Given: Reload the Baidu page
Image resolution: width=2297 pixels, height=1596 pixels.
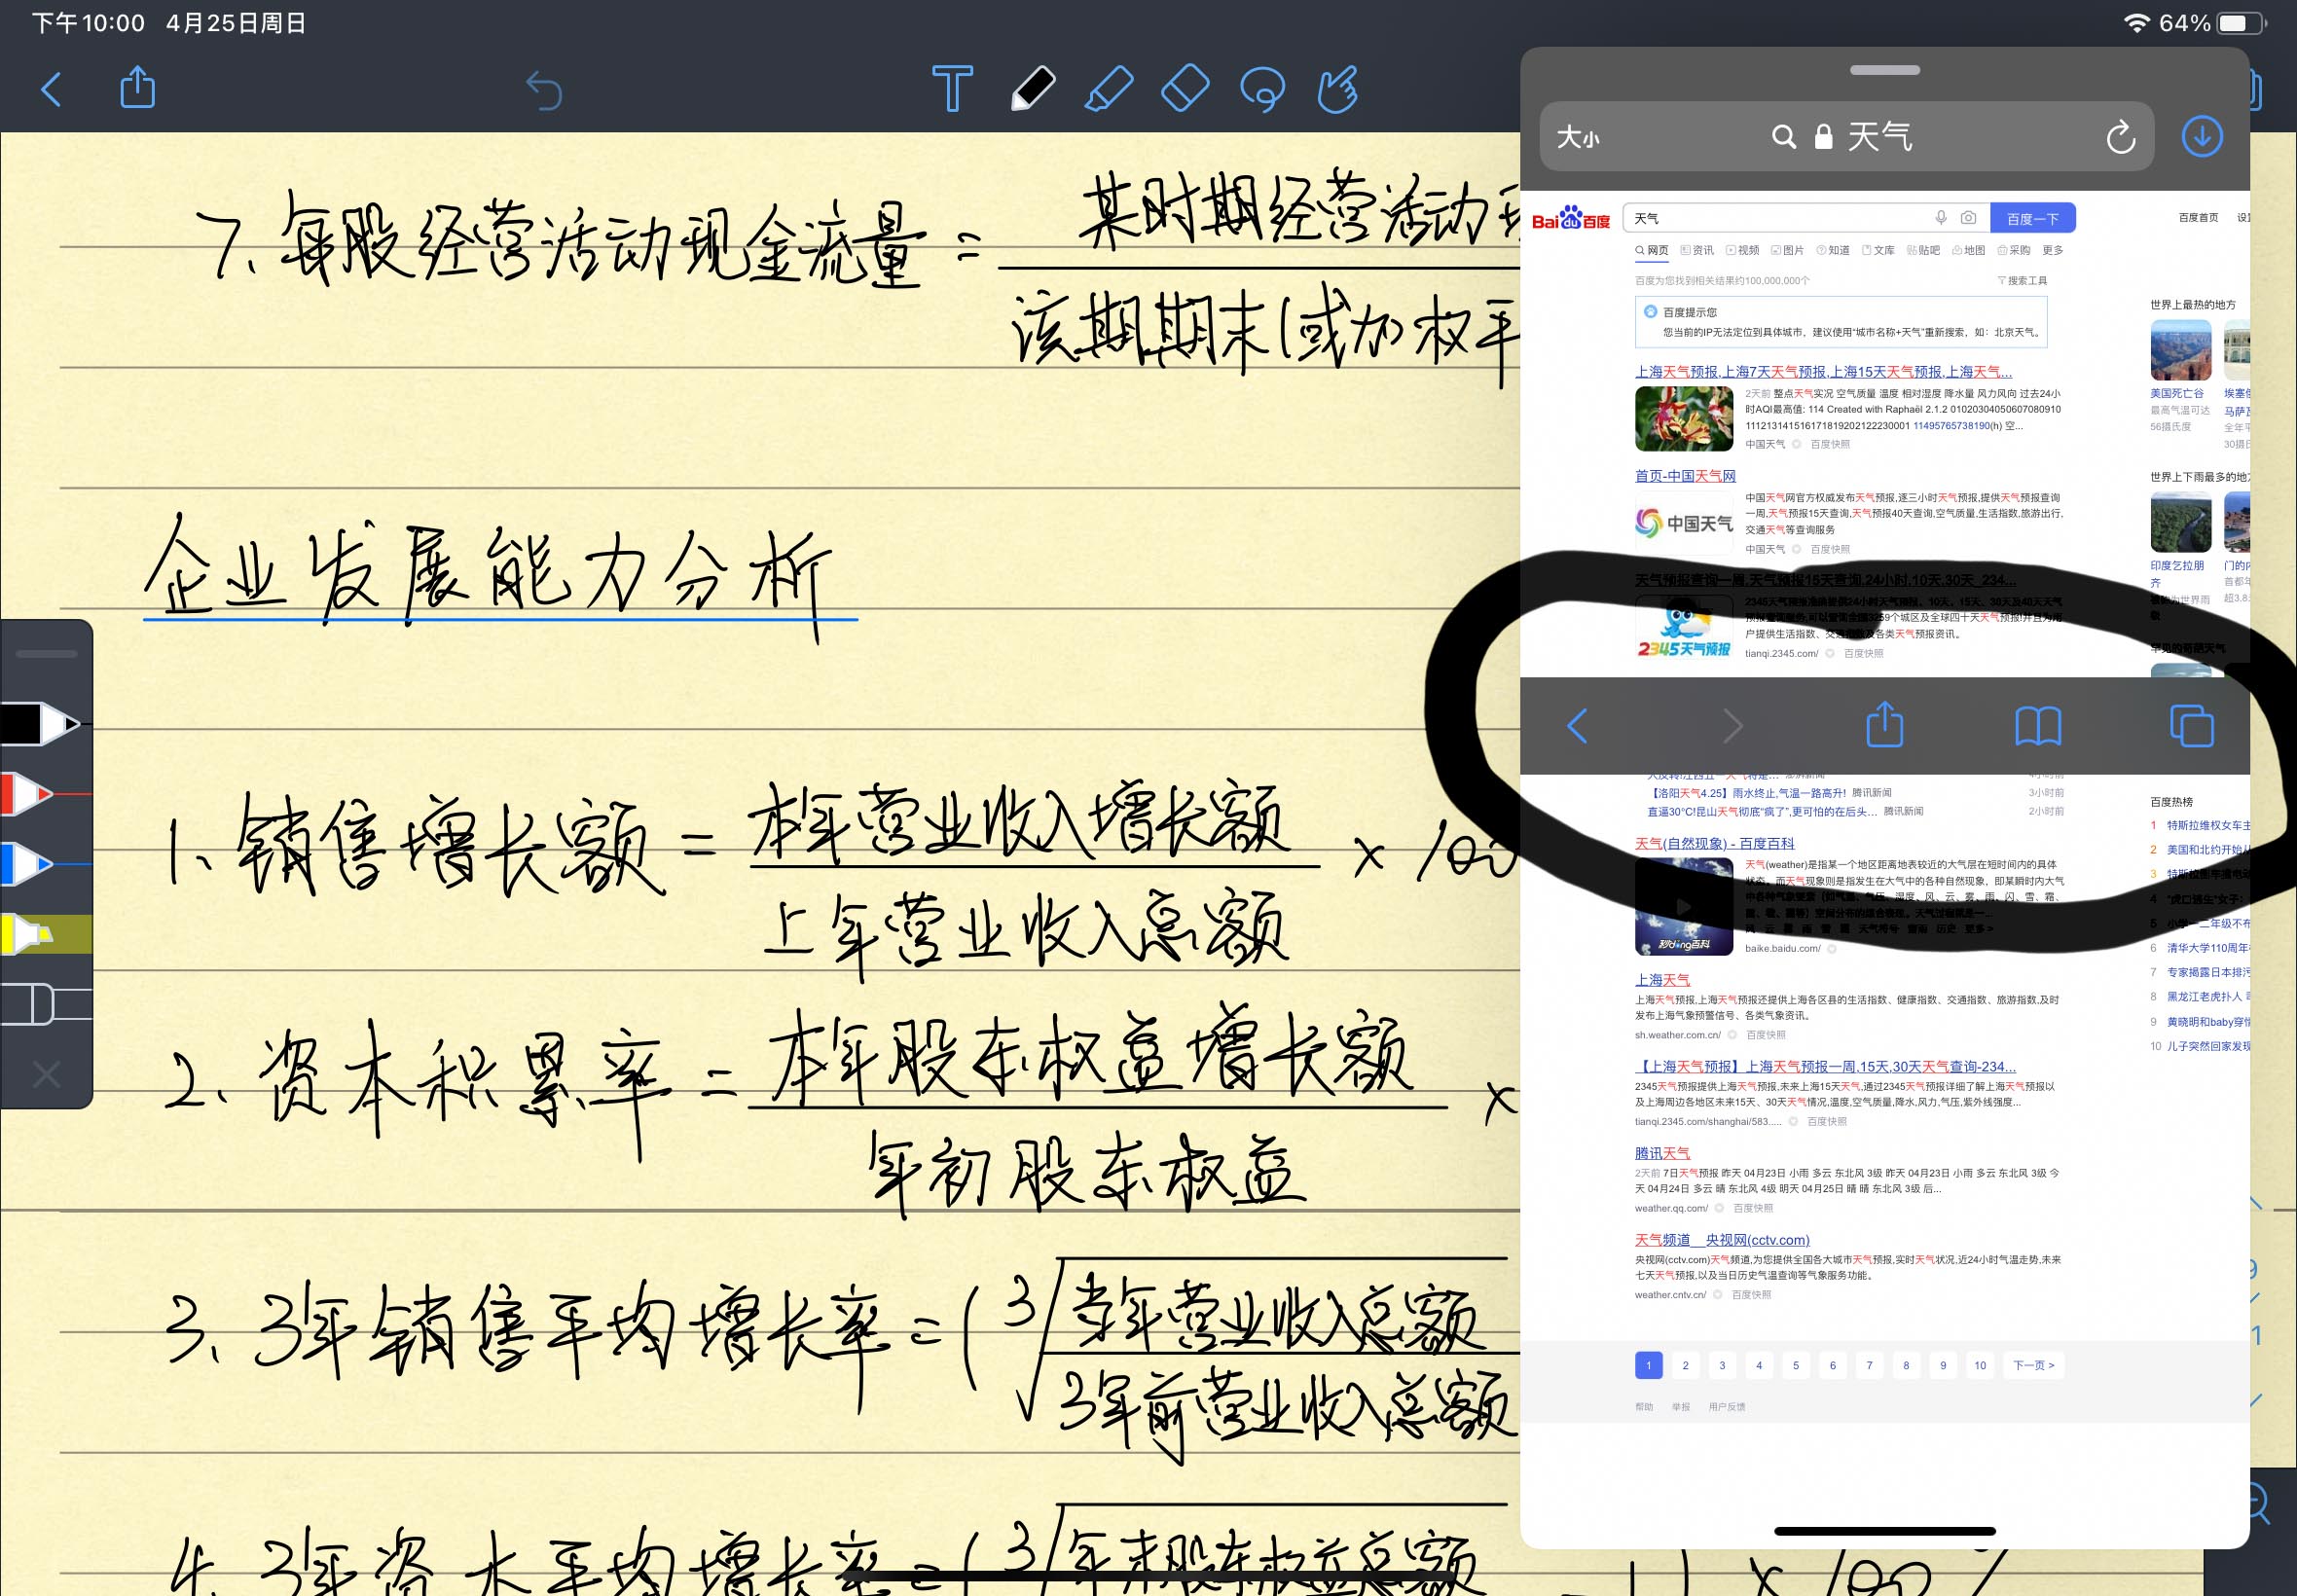Looking at the screenshot, I should tap(2120, 137).
